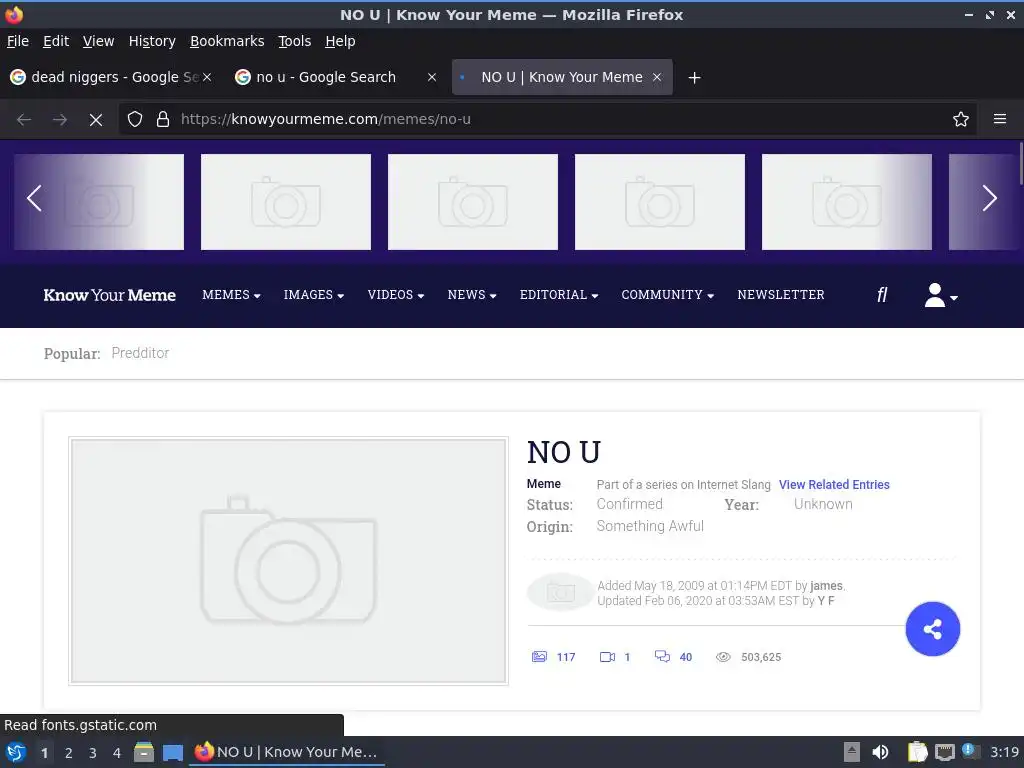Open a new tab with the plus button

click(x=695, y=78)
